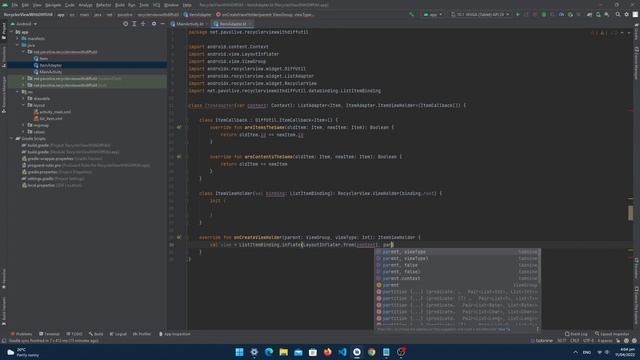640x360 pixels.
Task: Run the app with the green play button
Action: coord(518,14)
